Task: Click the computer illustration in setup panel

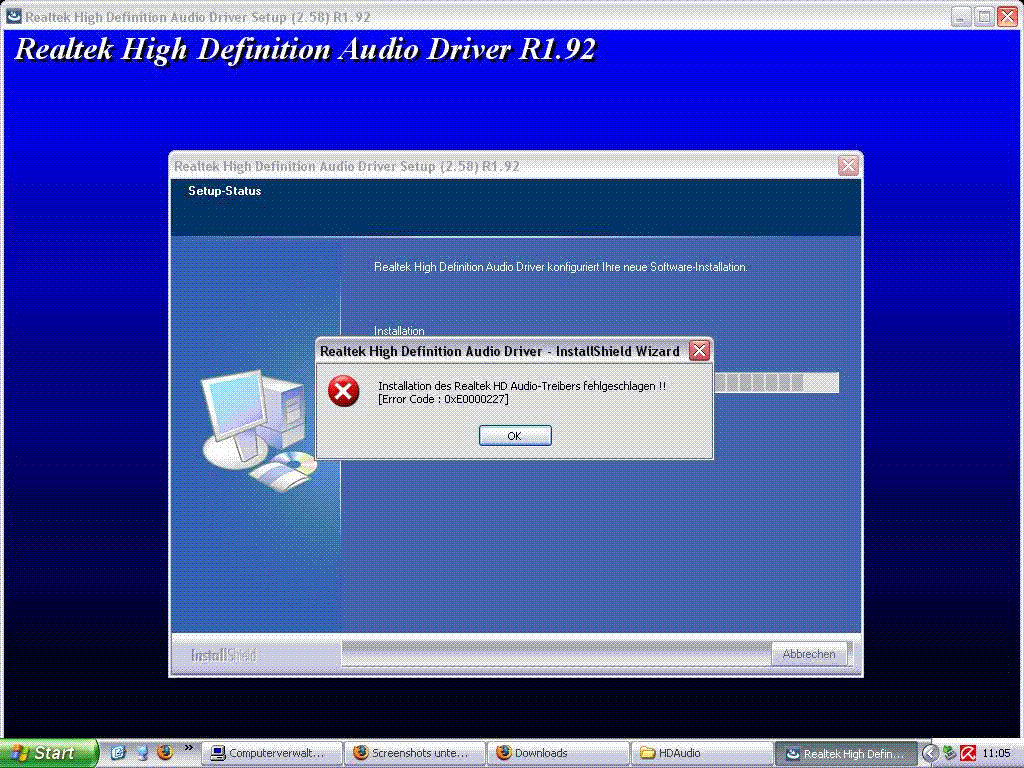Action: point(257,430)
